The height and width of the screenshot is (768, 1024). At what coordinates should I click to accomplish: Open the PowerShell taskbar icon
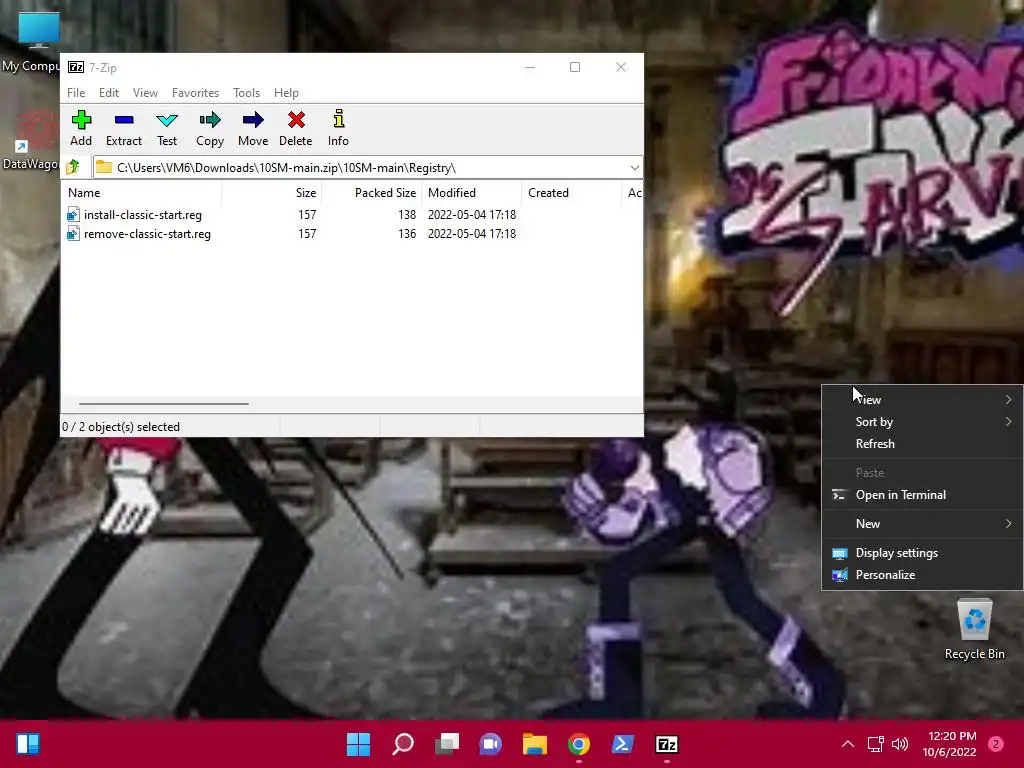pos(622,744)
